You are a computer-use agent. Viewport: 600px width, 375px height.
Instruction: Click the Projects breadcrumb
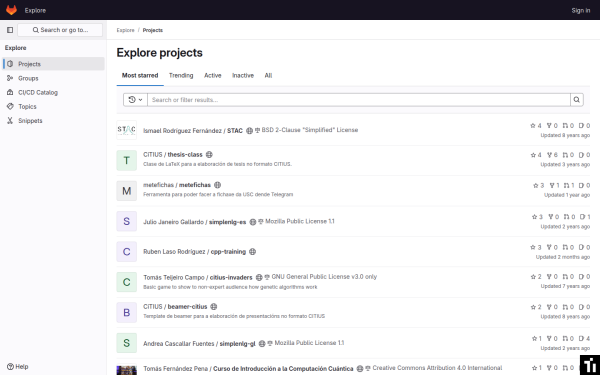(153, 30)
